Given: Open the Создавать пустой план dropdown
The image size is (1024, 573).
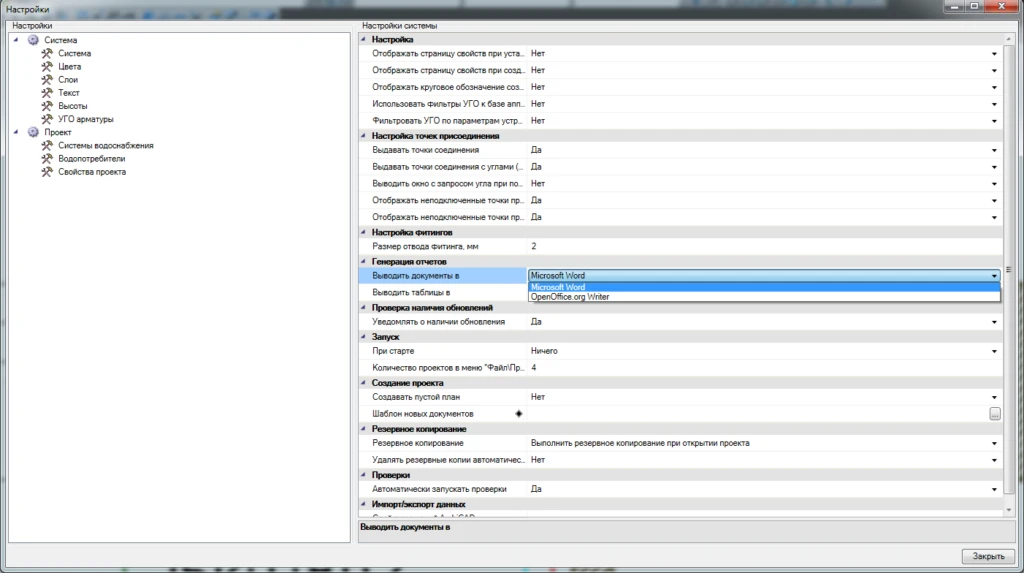Looking at the screenshot, I should click(x=994, y=398).
